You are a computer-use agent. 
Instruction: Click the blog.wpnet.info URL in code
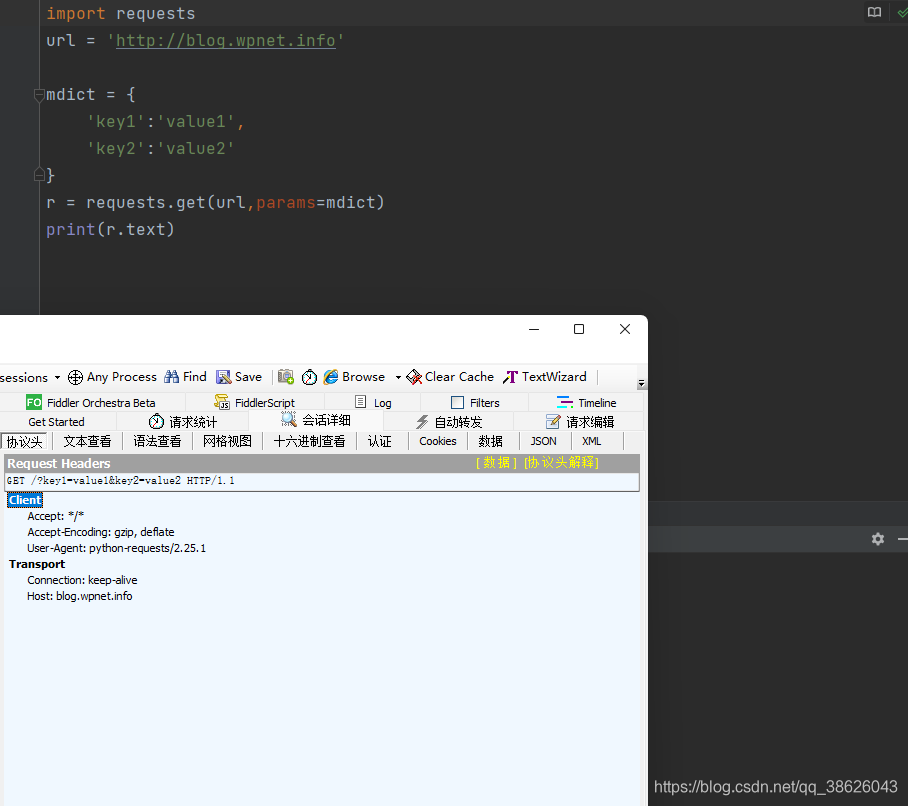coord(226,41)
